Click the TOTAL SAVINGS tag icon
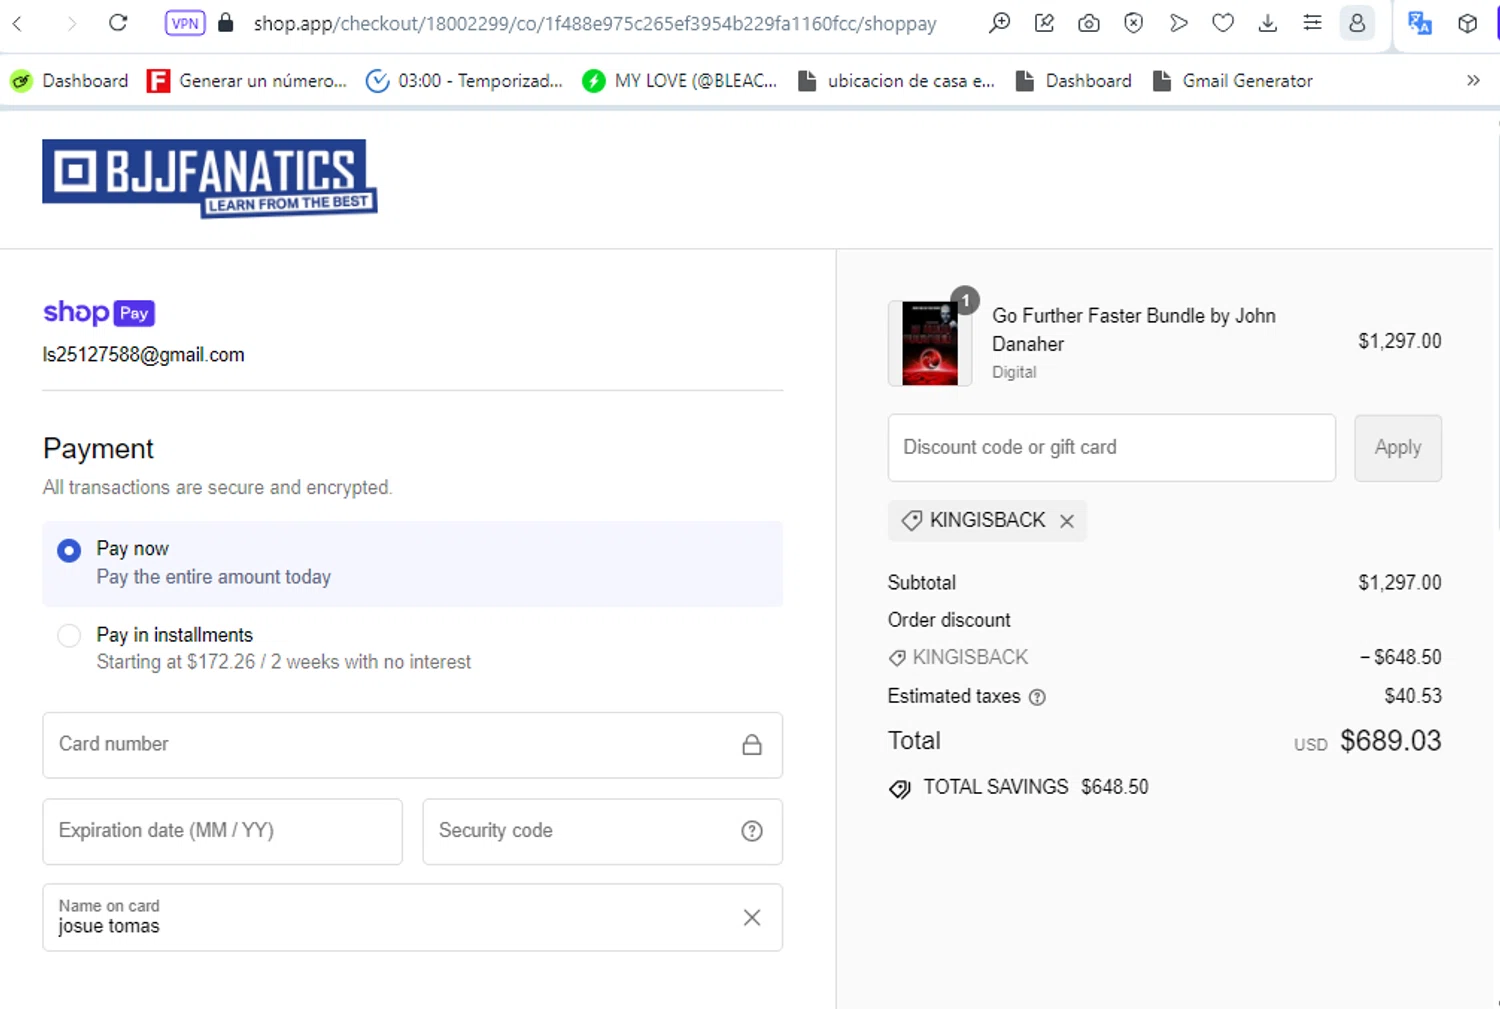The width and height of the screenshot is (1500, 1009). coord(900,789)
